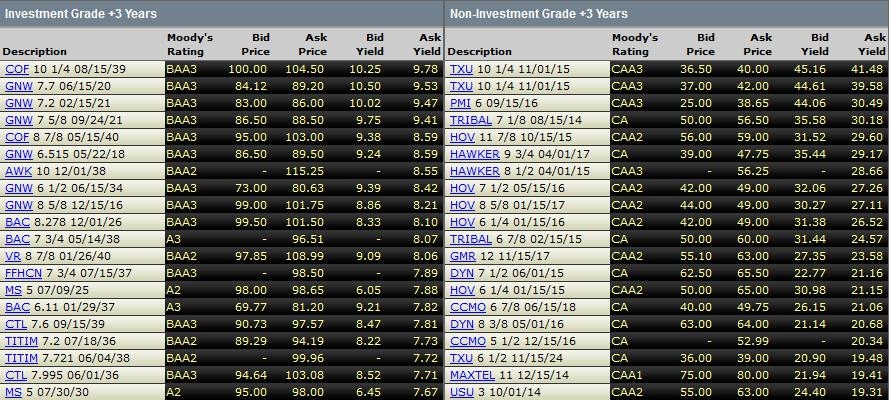The image size is (890, 400).
Task: Click TXU link in row with bid 36.50
Action: pyautogui.click(x=461, y=69)
